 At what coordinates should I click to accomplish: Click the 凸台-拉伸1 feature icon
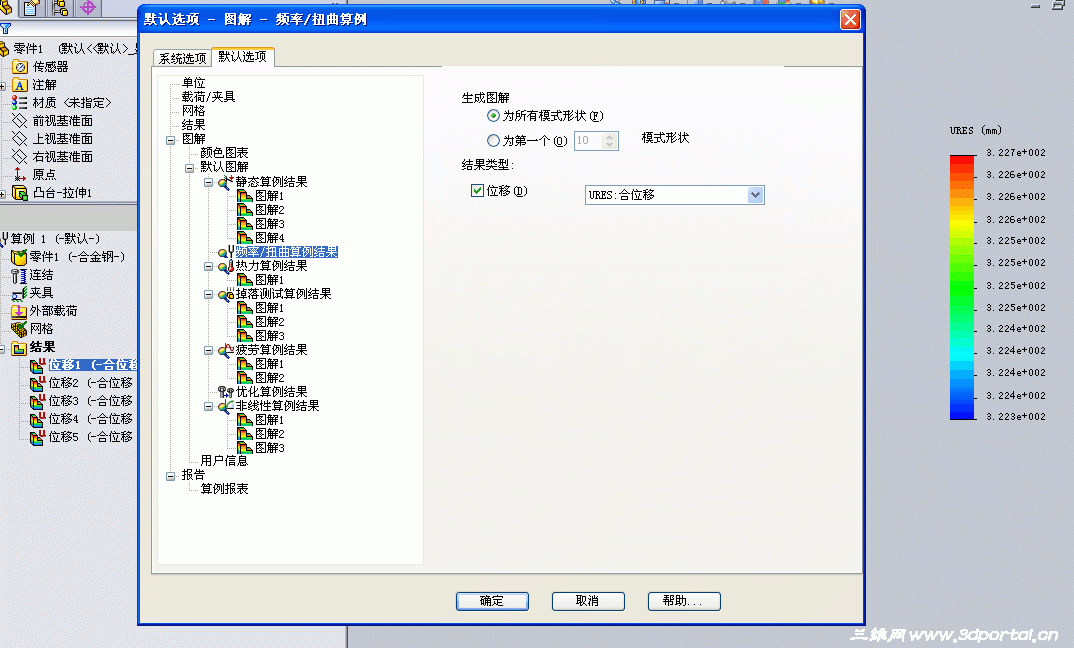(20, 193)
